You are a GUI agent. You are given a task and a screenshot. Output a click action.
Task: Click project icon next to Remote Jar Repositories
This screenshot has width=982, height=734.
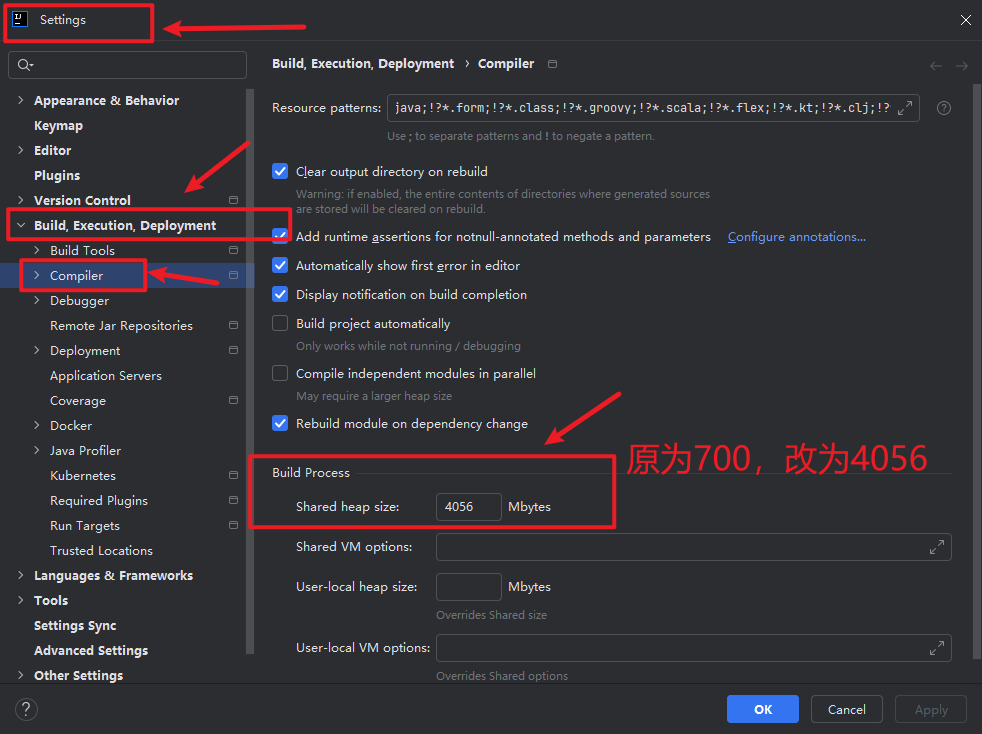[x=234, y=325]
